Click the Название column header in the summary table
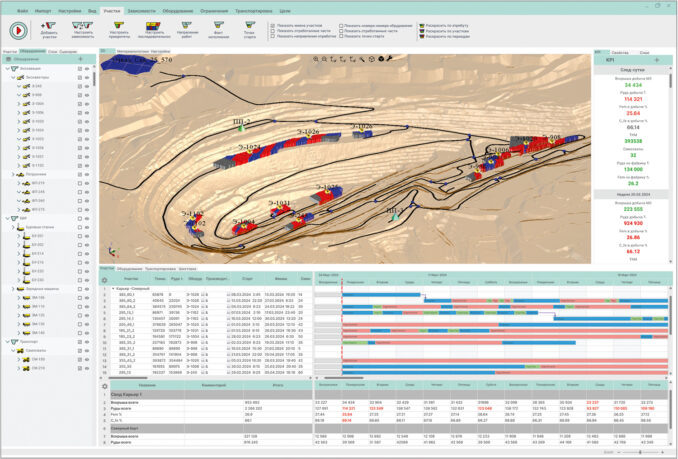 [147, 386]
